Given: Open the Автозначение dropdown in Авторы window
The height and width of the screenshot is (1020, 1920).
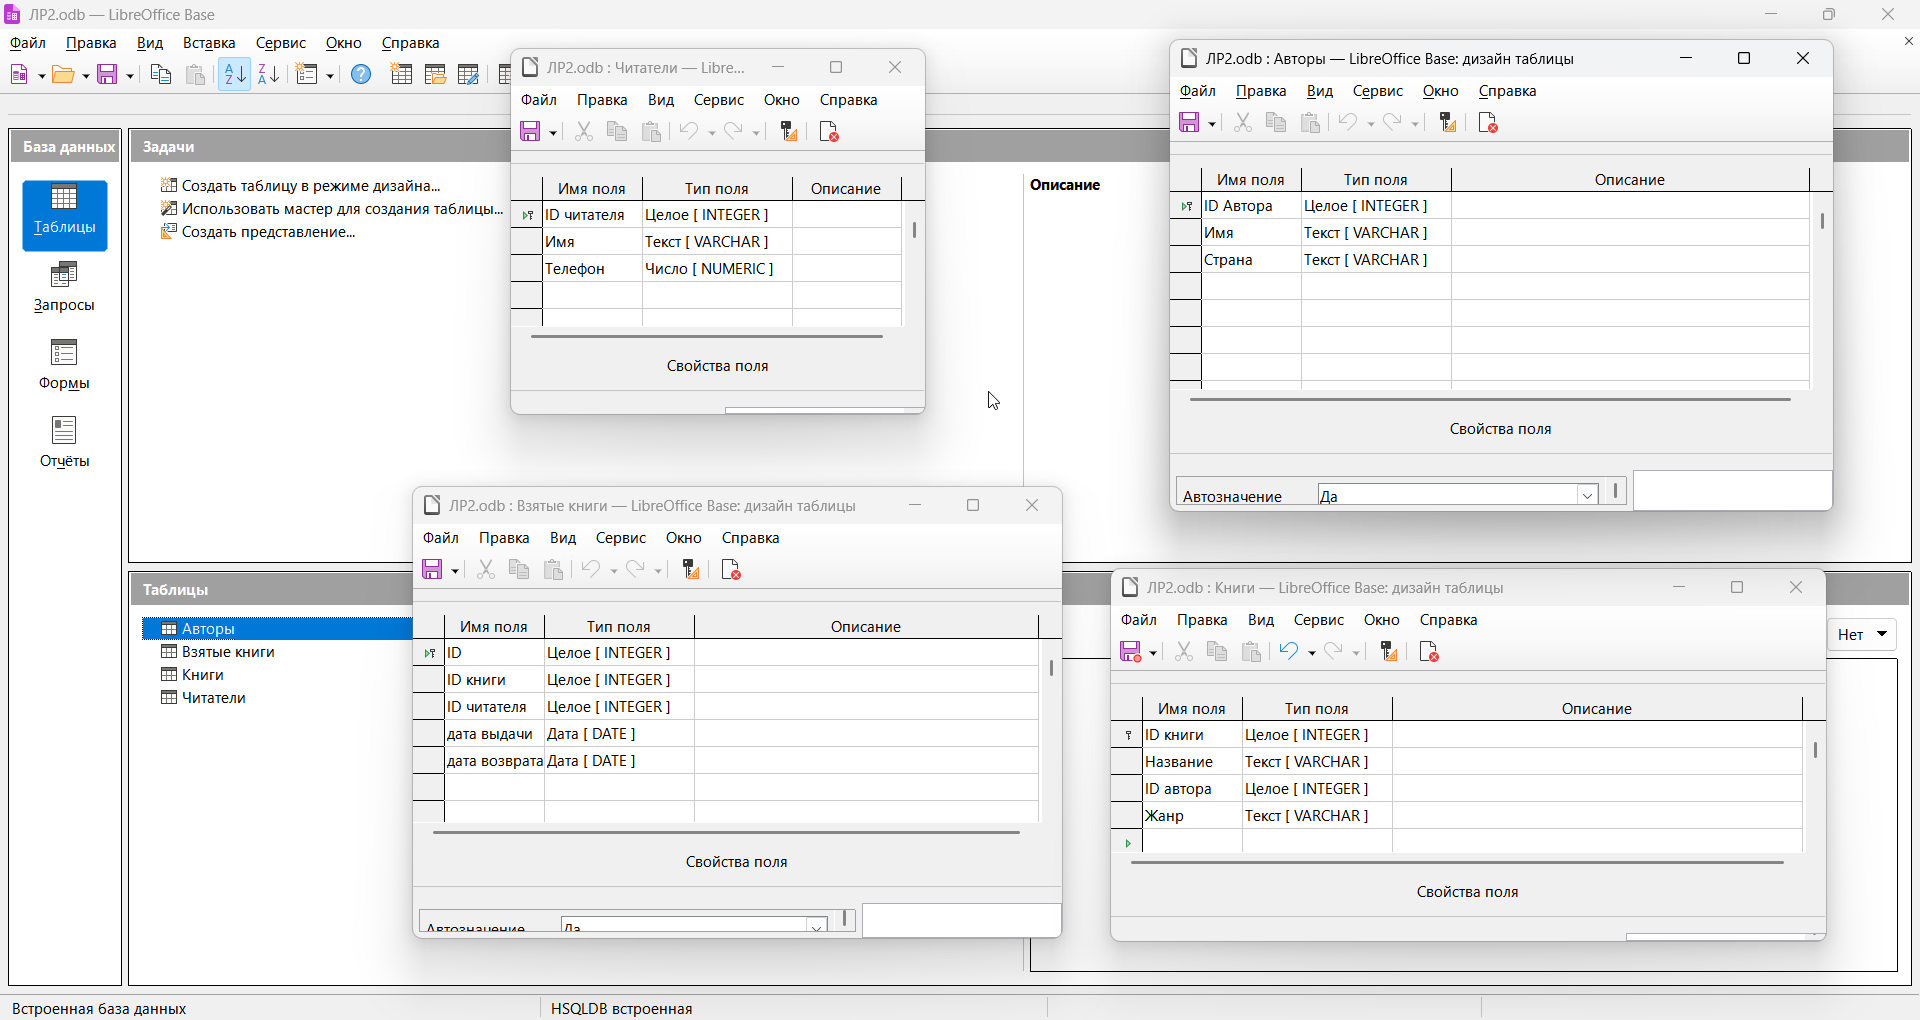Looking at the screenshot, I should [x=1587, y=496].
